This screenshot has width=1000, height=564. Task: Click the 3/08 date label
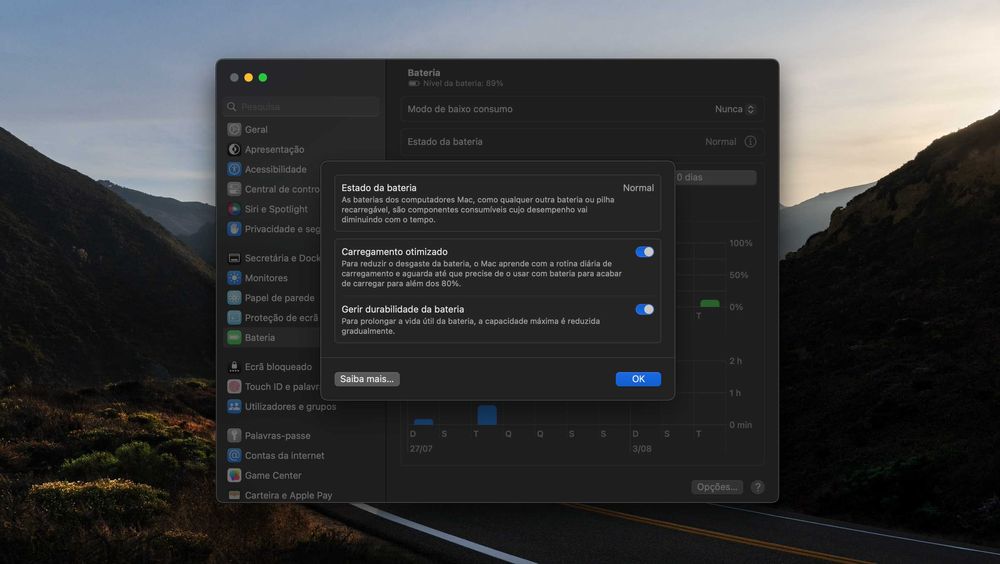[x=642, y=449]
